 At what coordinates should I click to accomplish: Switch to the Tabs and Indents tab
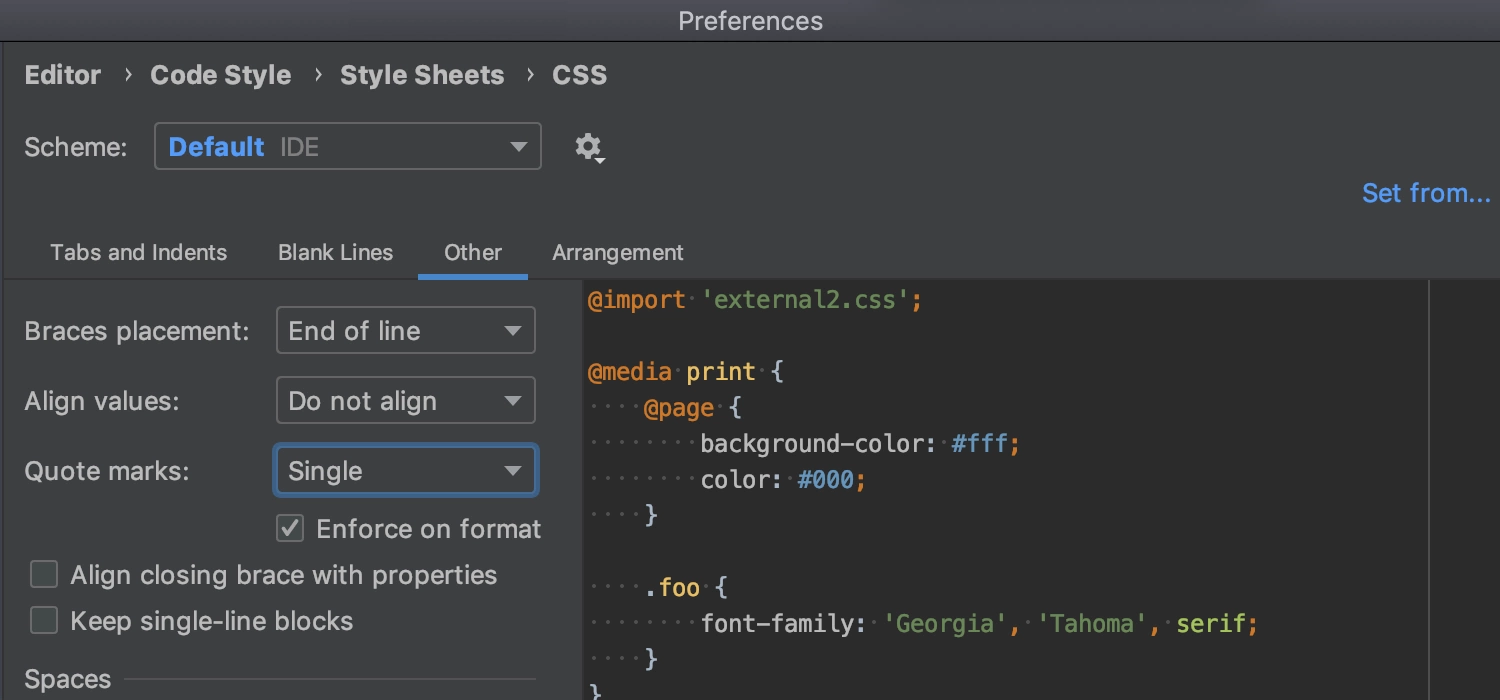pos(139,253)
